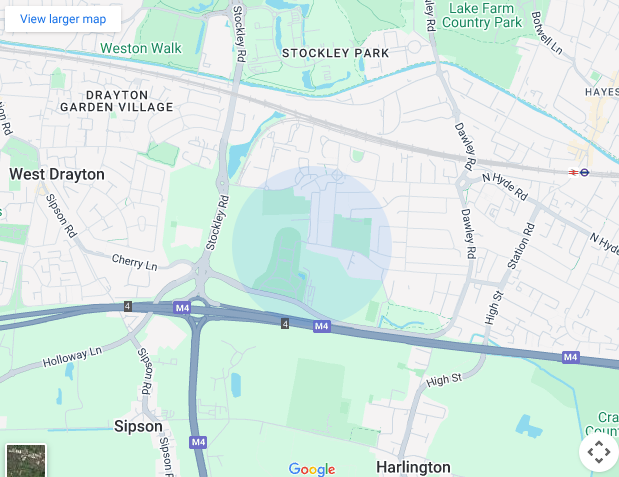Click the Drayton Garden Village label
619x477 pixels.
[116, 101]
